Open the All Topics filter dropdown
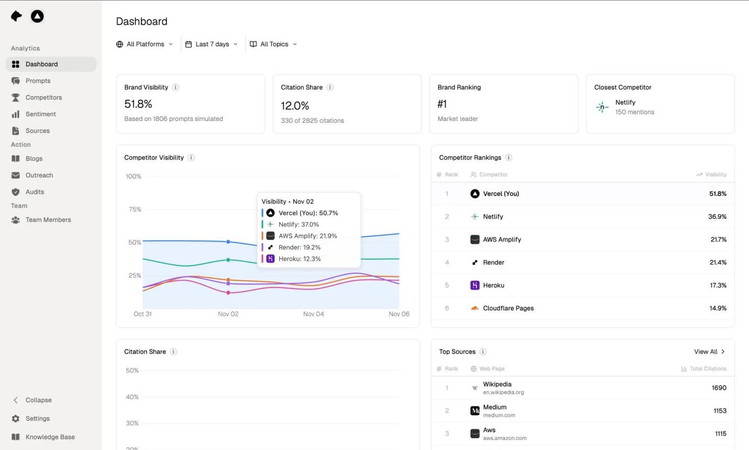 point(273,44)
